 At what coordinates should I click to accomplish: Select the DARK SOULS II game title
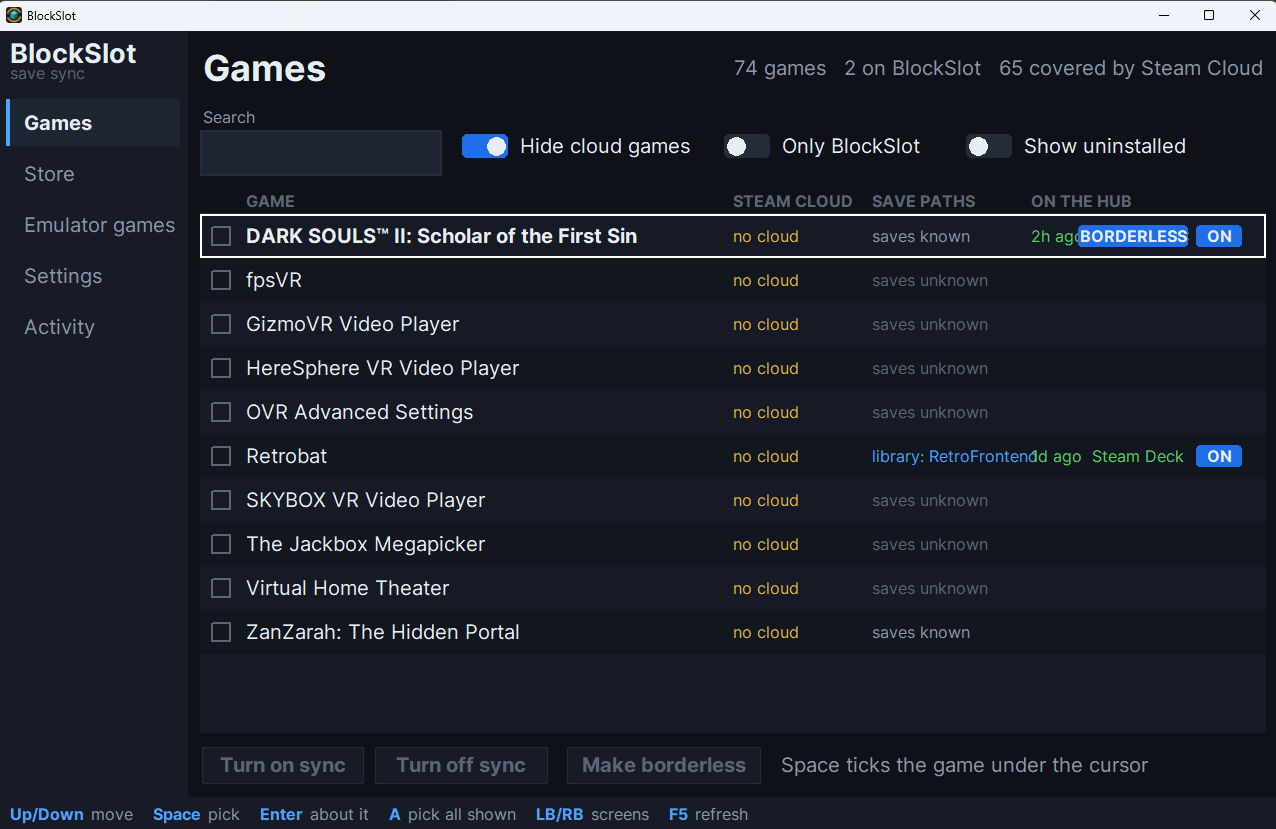(441, 236)
